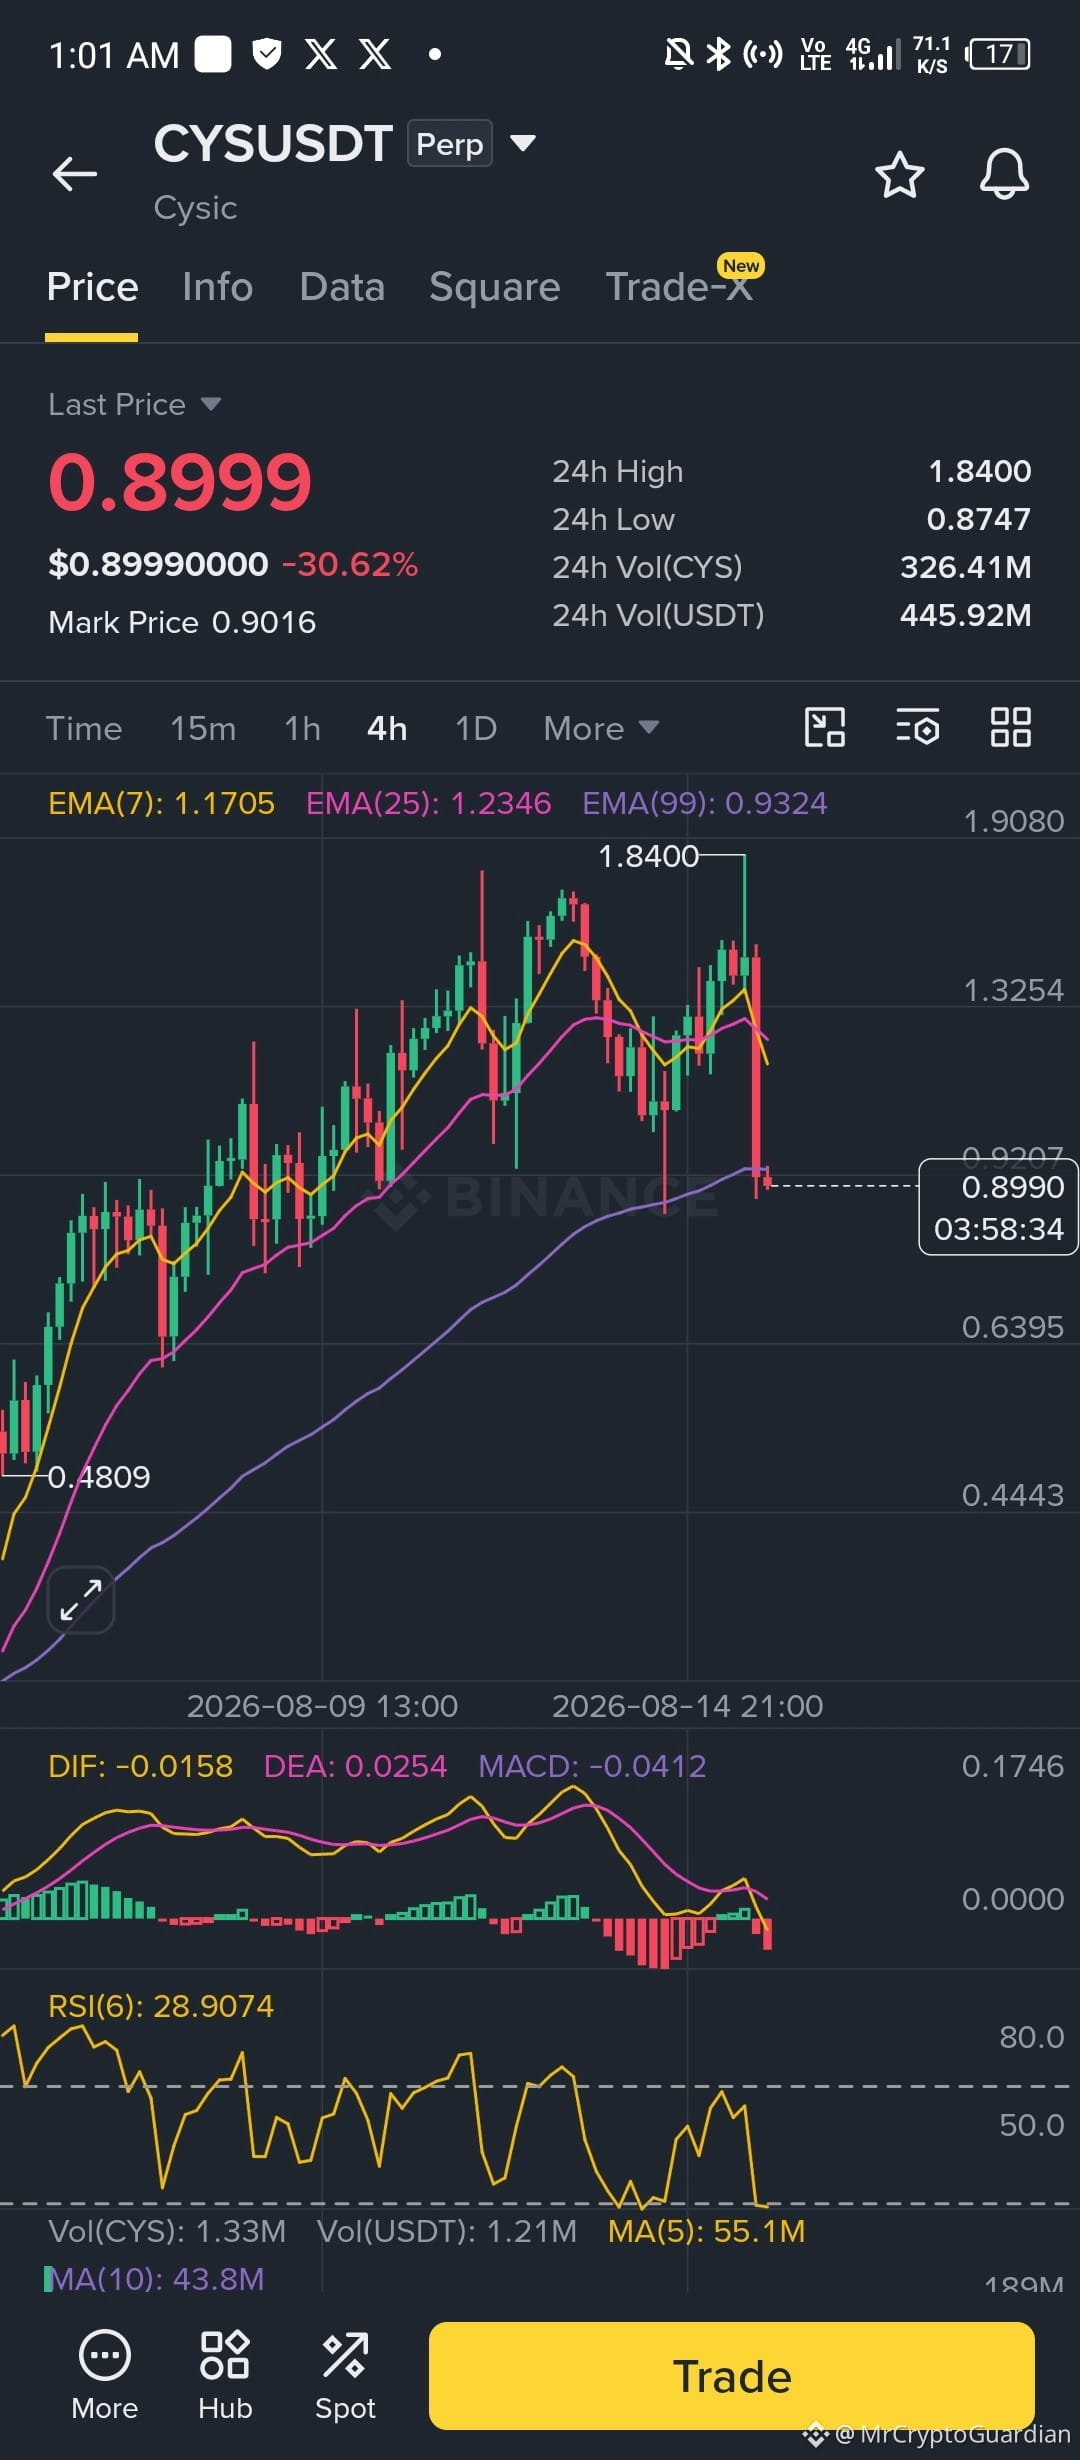Tap the yellow Trade button
The height and width of the screenshot is (2460, 1080).
(x=732, y=2376)
